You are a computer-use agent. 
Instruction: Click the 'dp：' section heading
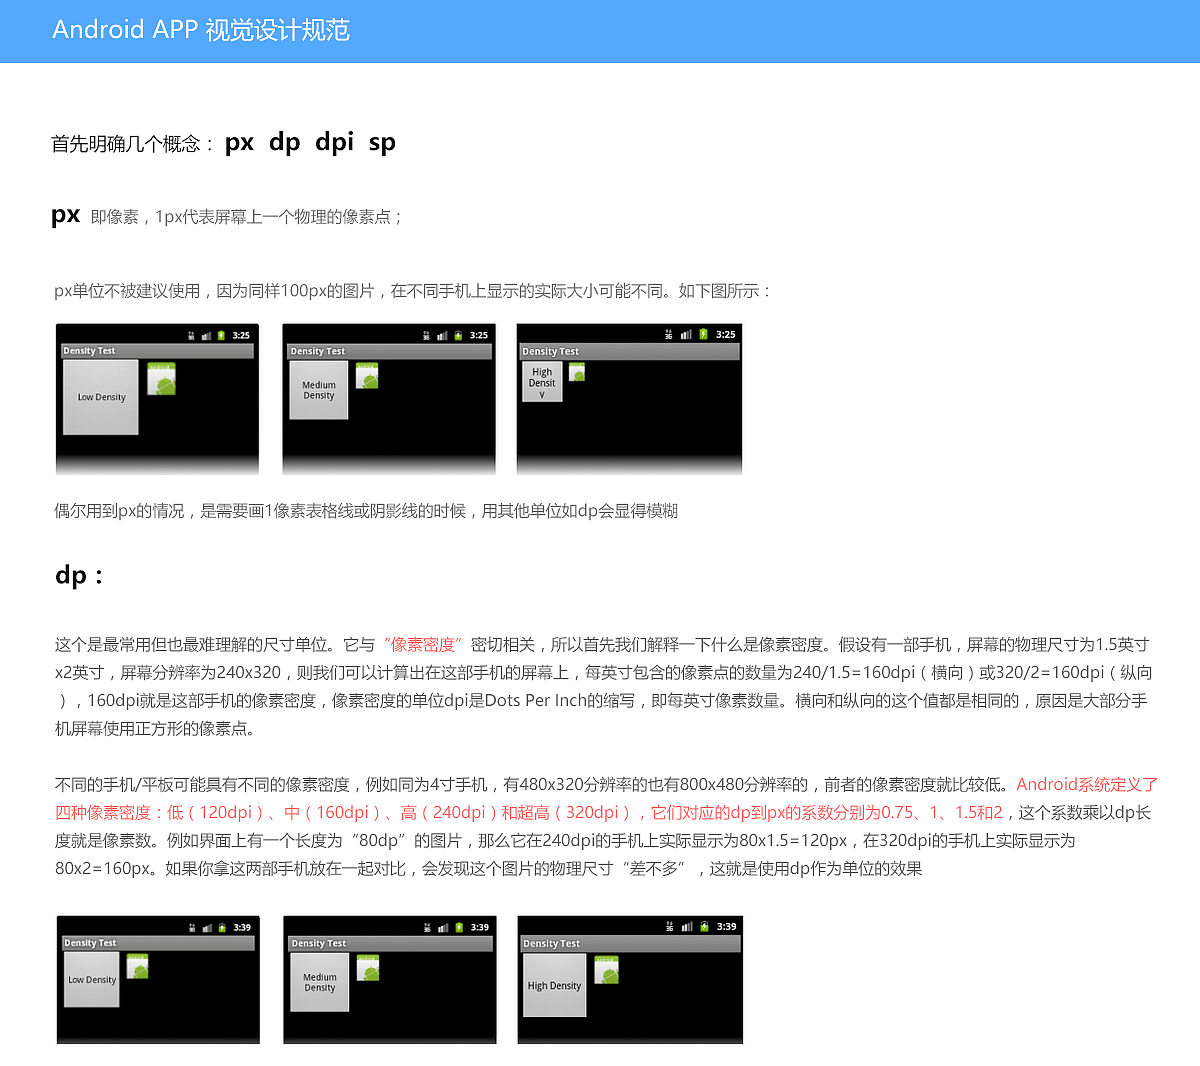click(x=79, y=575)
